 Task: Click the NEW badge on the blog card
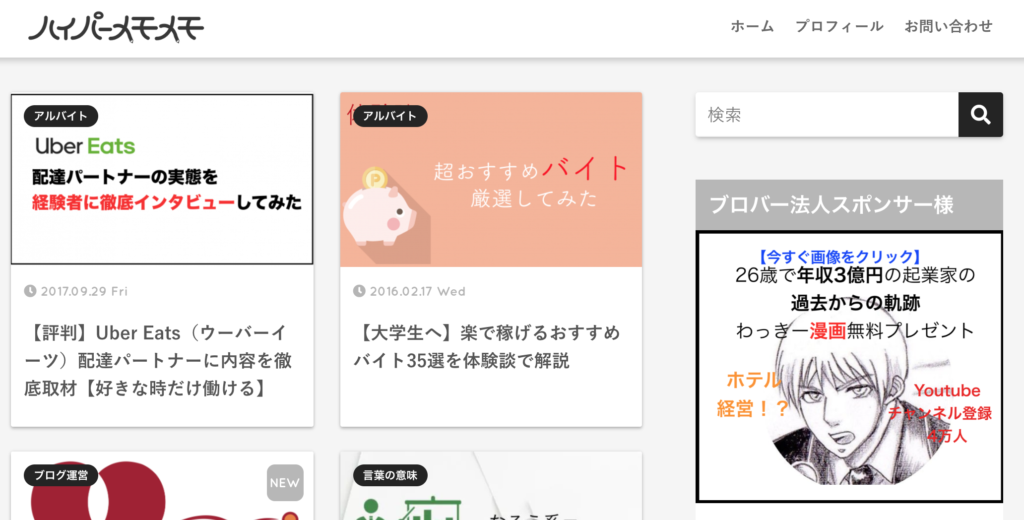(285, 483)
